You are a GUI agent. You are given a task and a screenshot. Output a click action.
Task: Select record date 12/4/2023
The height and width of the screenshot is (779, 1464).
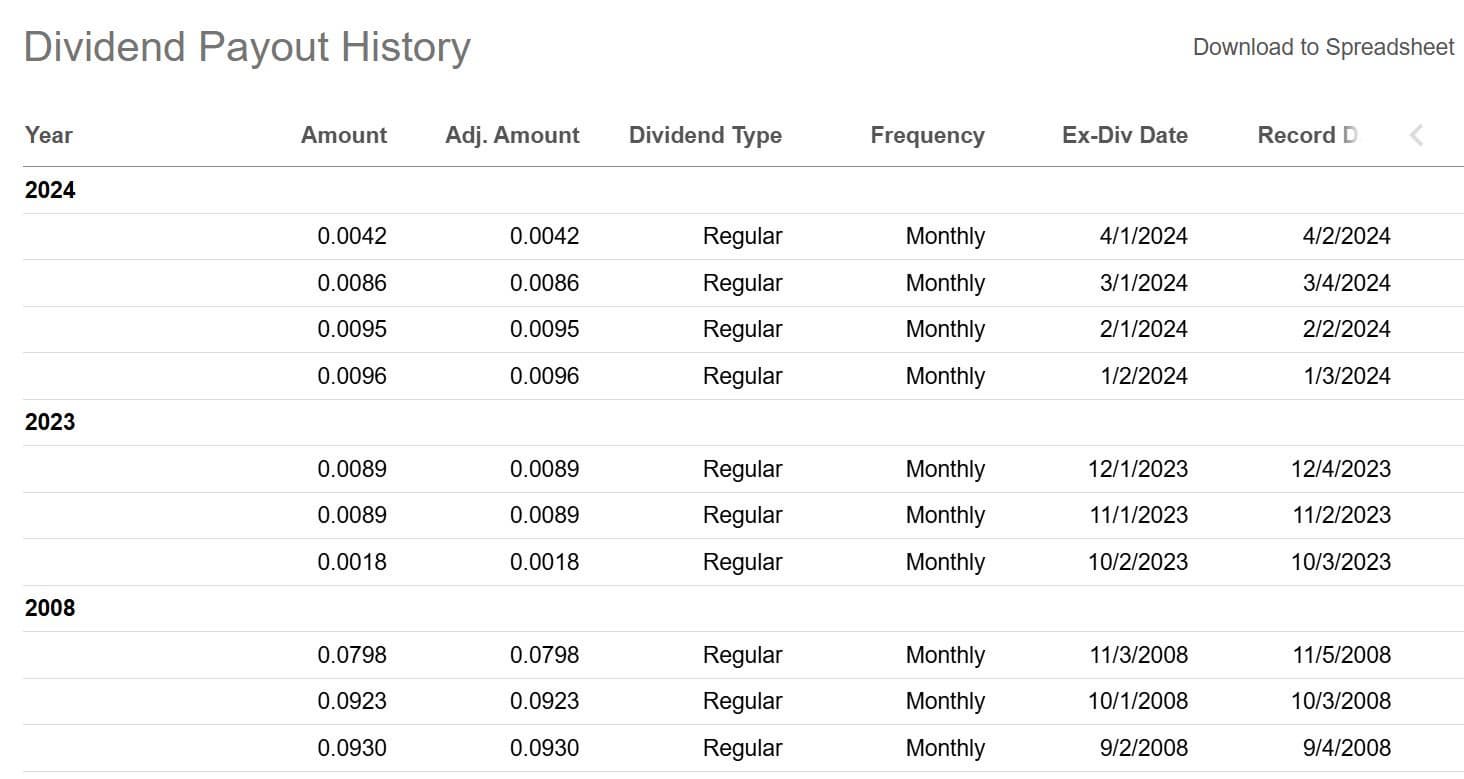pos(1341,469)
